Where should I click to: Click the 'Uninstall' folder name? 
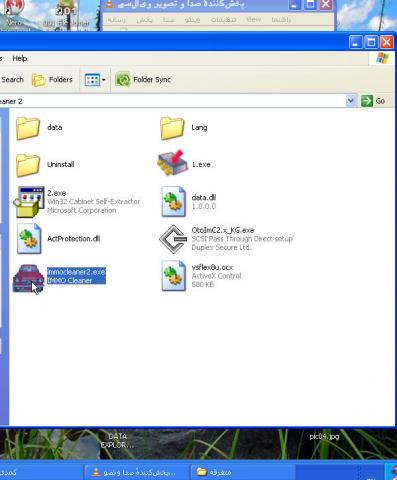[x=61, y=165]
